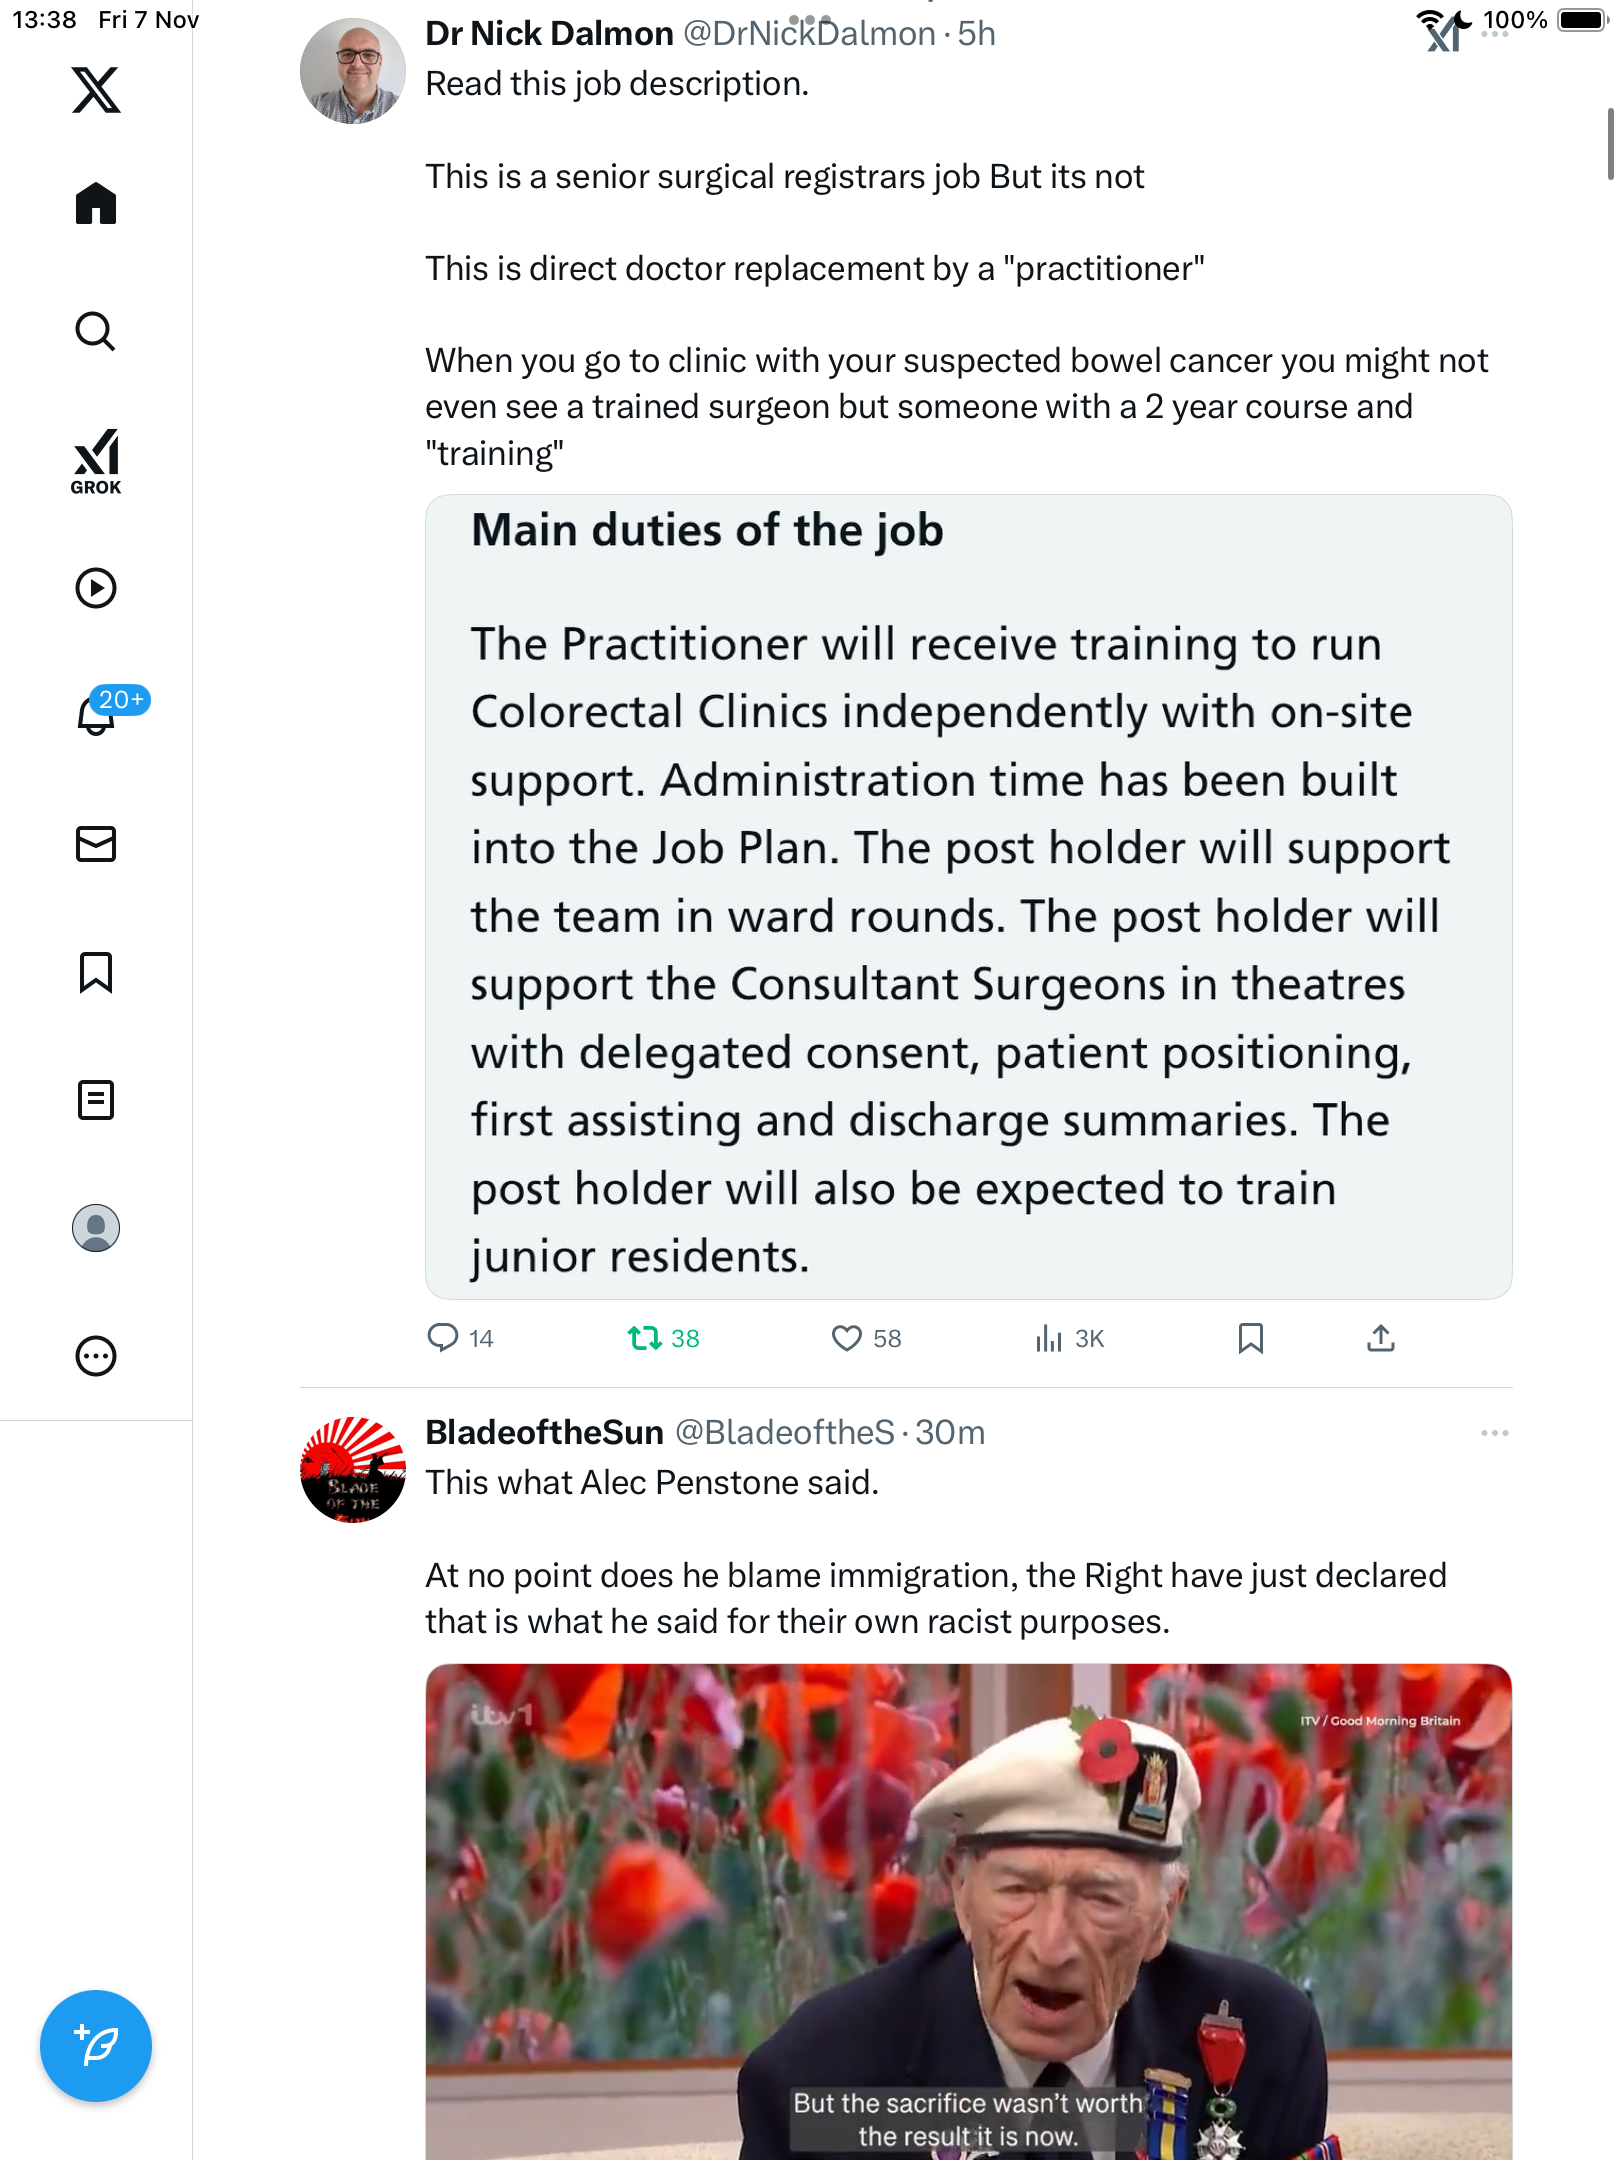Like Dr Nick Dalmon's post
Viewport: 1620px width, 2160px height.
(x=847, y=1338)
